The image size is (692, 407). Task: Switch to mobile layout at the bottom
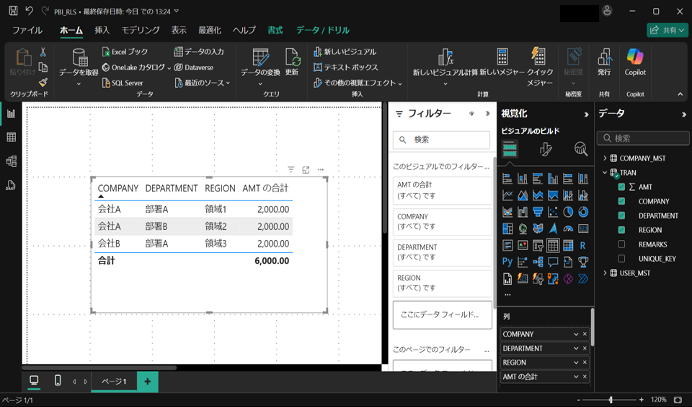click(58, 381)
